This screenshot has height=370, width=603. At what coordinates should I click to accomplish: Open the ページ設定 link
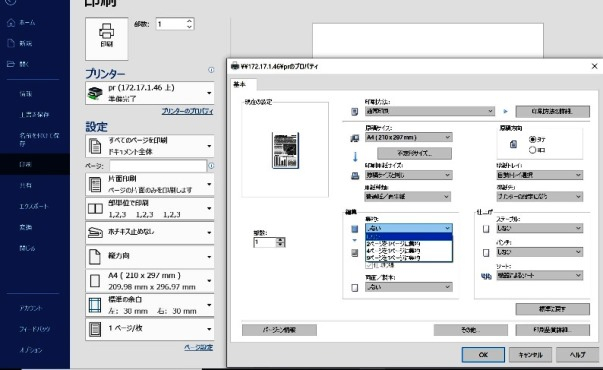(198, 348)
